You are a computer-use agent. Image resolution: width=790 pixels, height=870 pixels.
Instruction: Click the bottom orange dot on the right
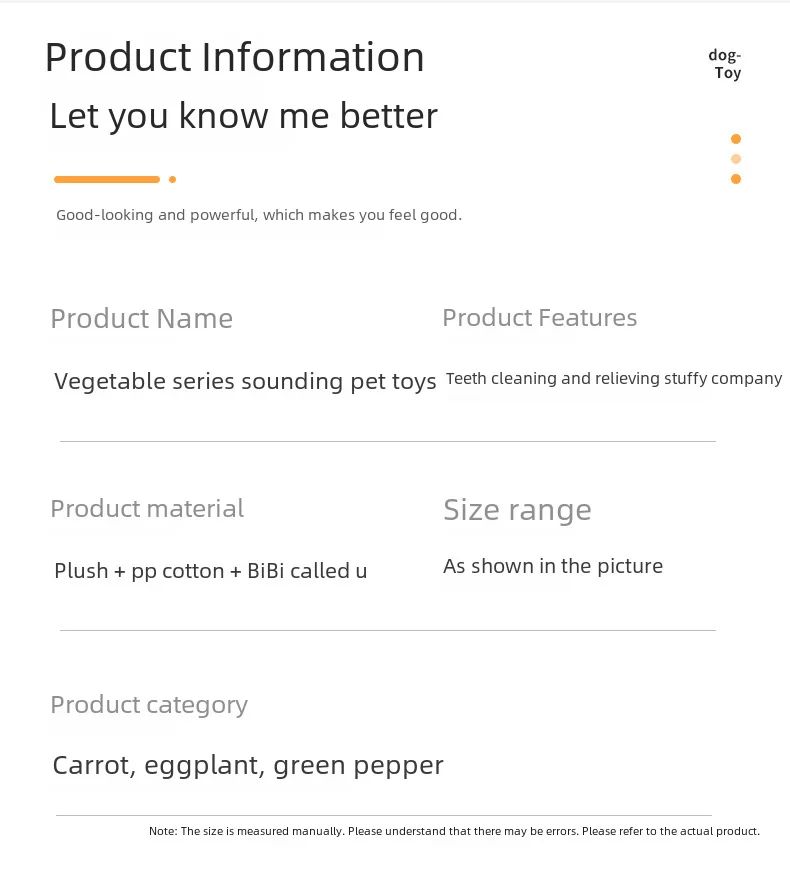(736, 179)
